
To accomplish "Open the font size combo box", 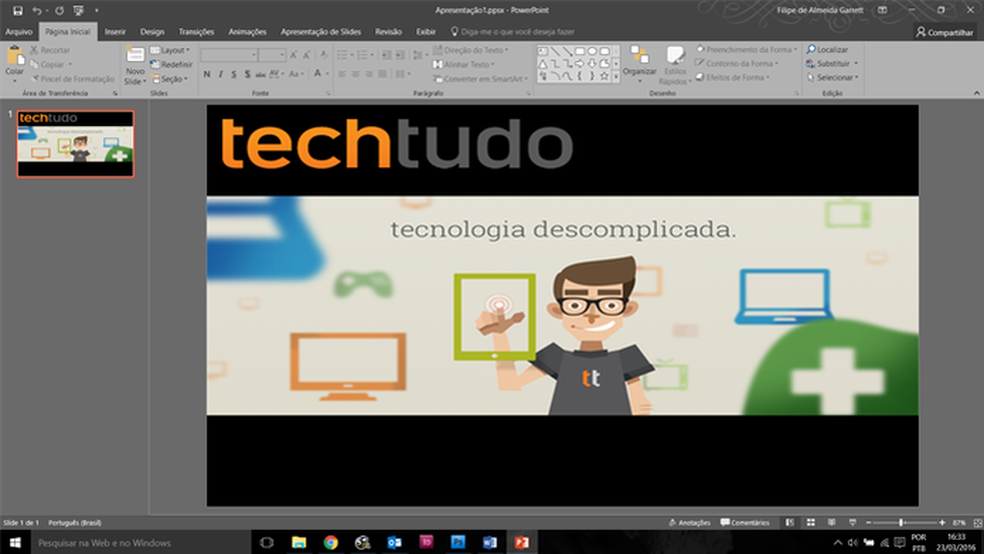I will [x=272, y=55].
